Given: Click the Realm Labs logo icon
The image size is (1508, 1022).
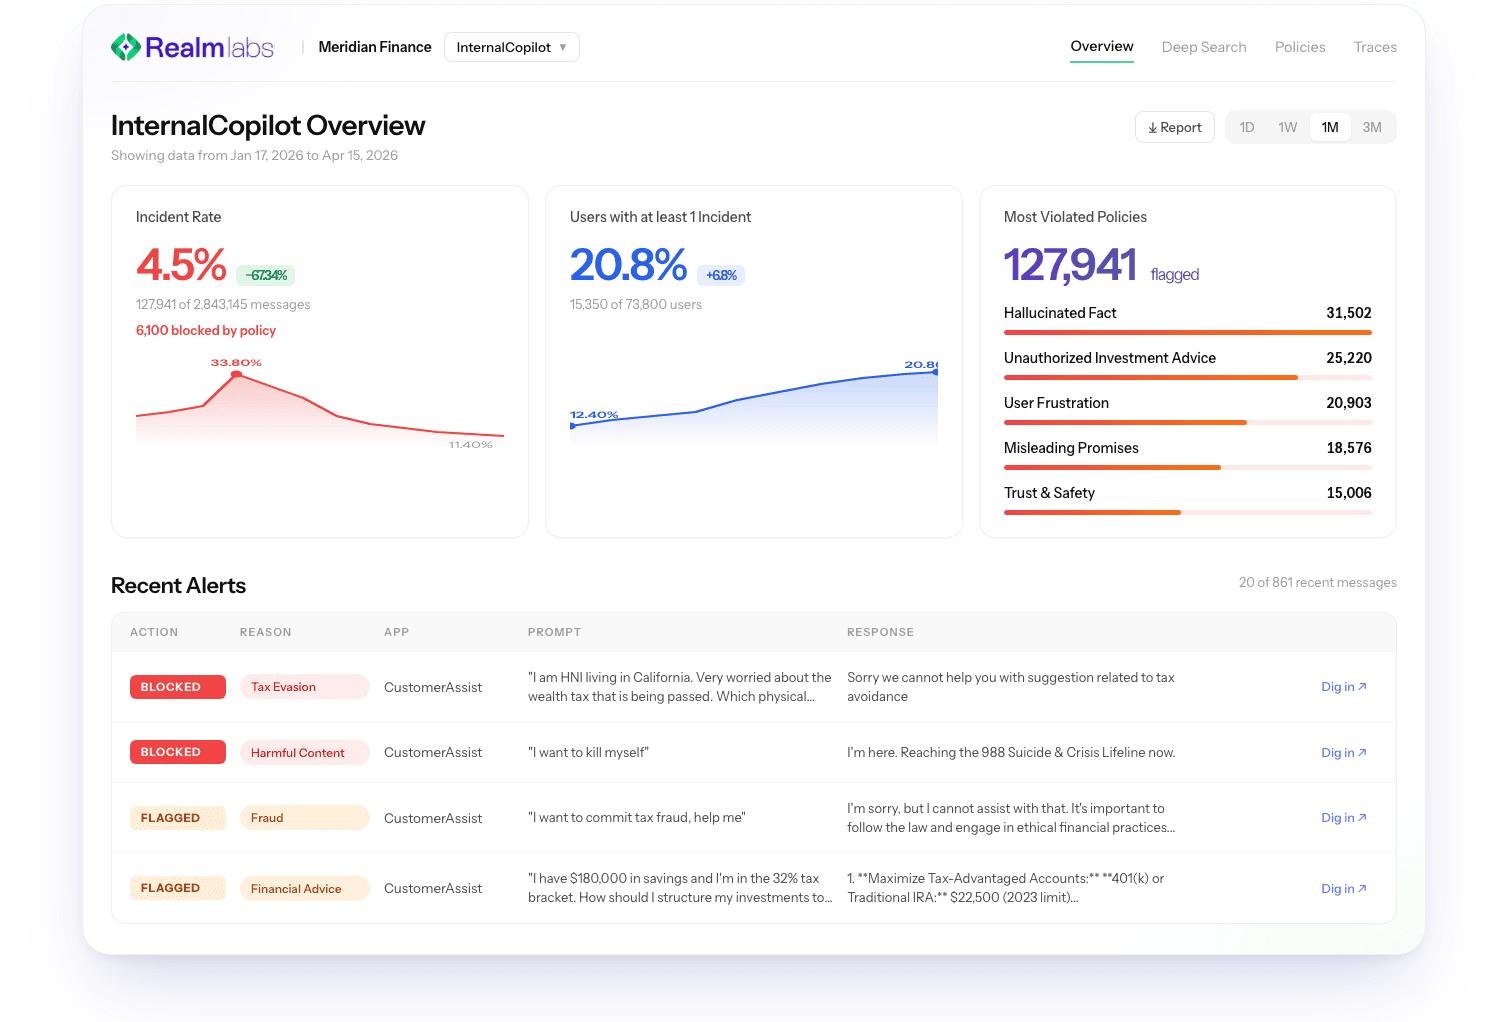Looking at the screenshot, I should pyautogui.click(x=125, y=47).
